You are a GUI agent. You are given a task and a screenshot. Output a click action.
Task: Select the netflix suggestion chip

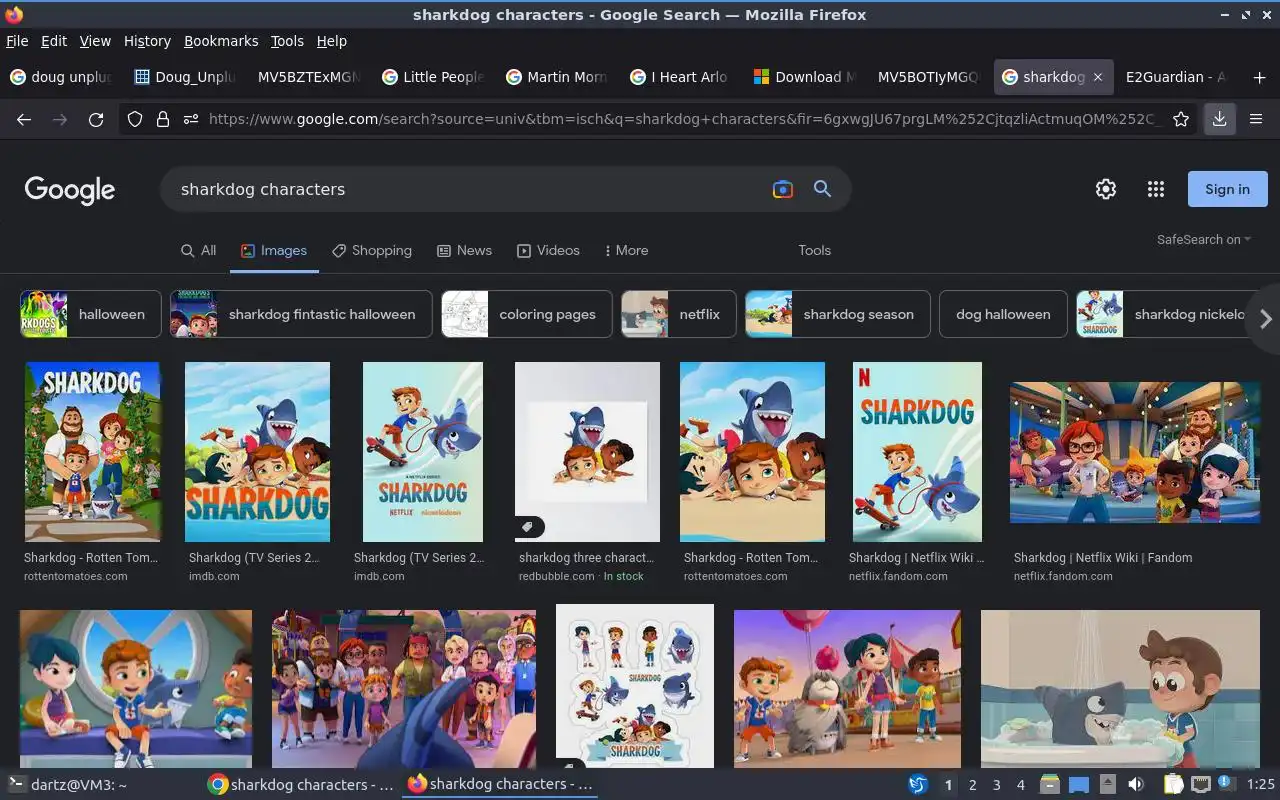tap(679, 314)
